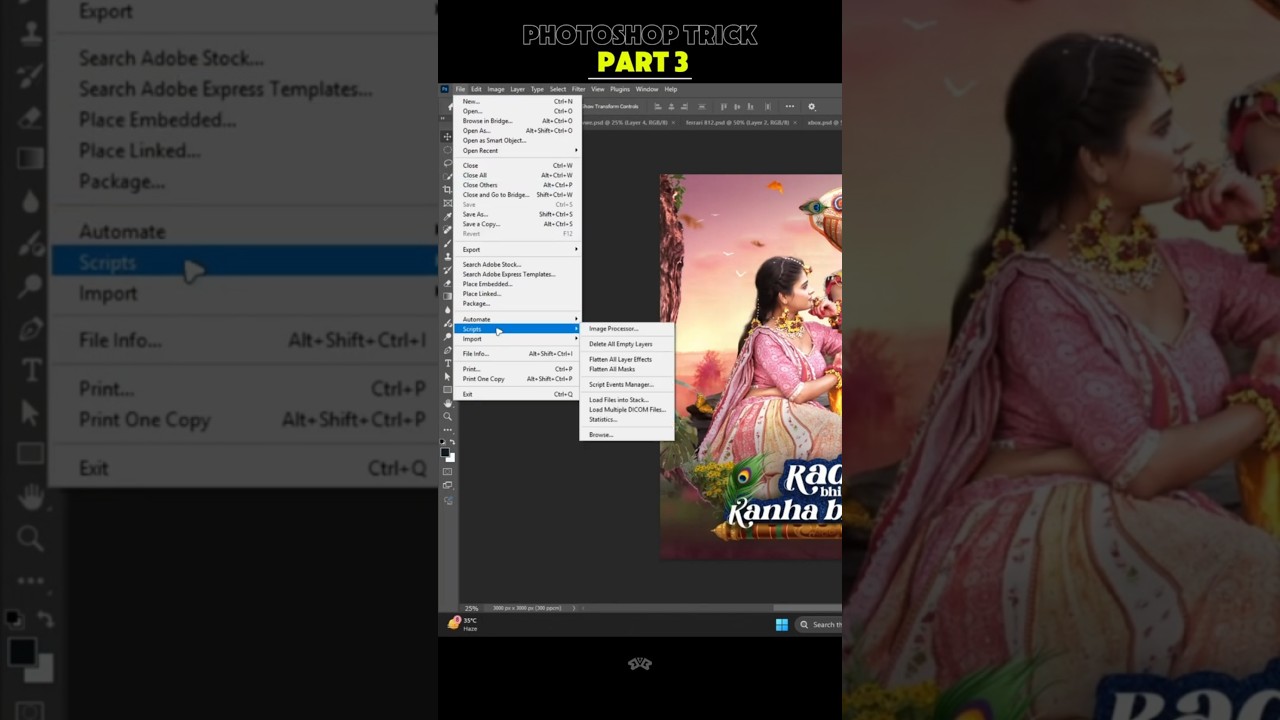Collapse toolbar with double-arrow toggle
1280x720 pixels.
443,118
